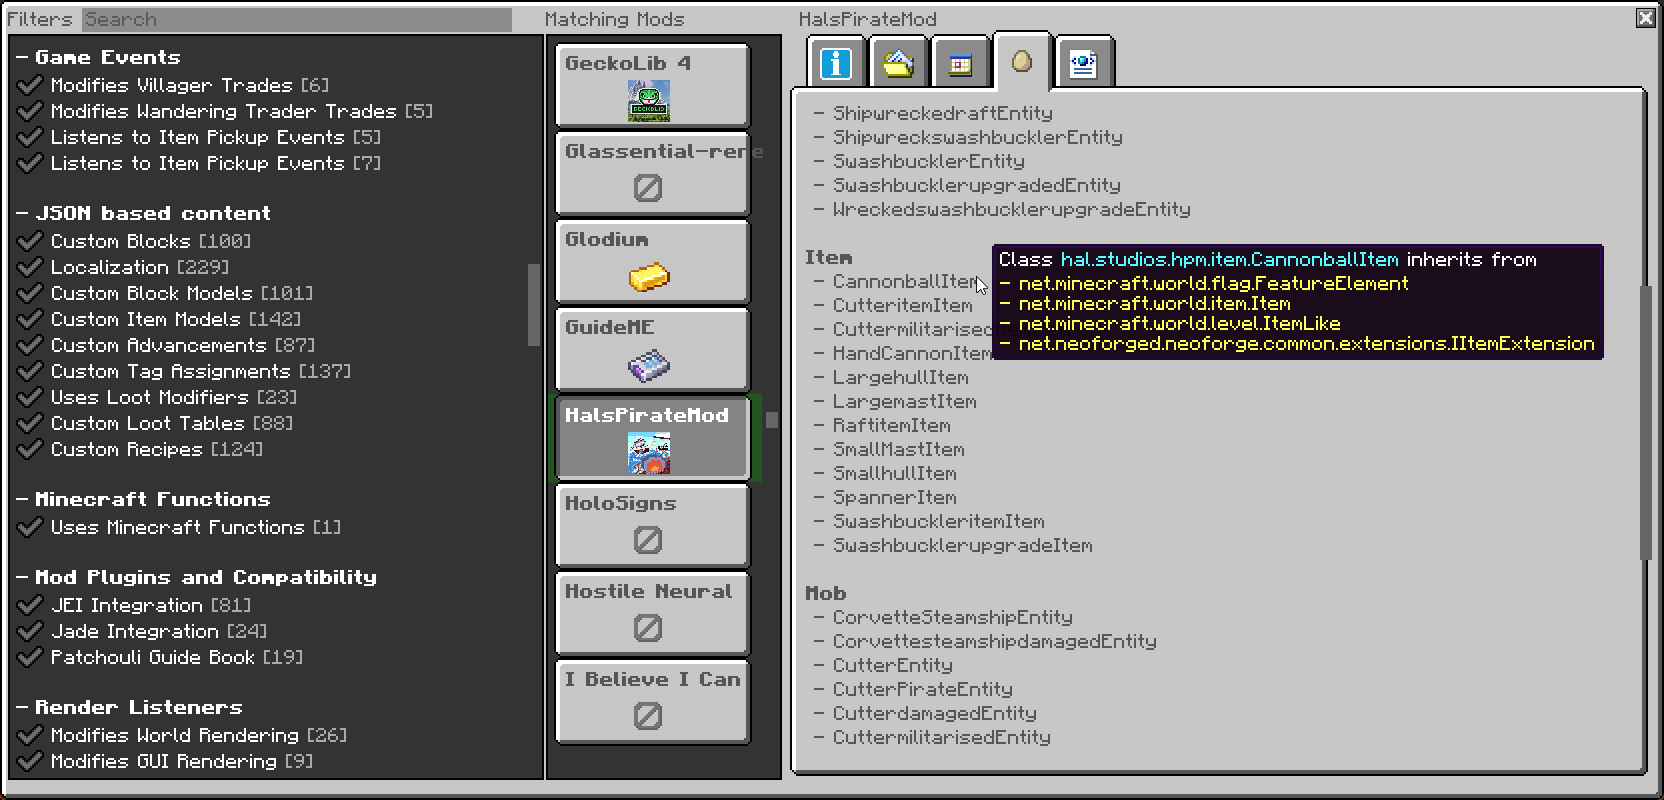This screenshot has width=1664, height=800.
Task: Uncheck the JEI Integration [81] filter
Action: pyautogui.click(x=31, y=605)
